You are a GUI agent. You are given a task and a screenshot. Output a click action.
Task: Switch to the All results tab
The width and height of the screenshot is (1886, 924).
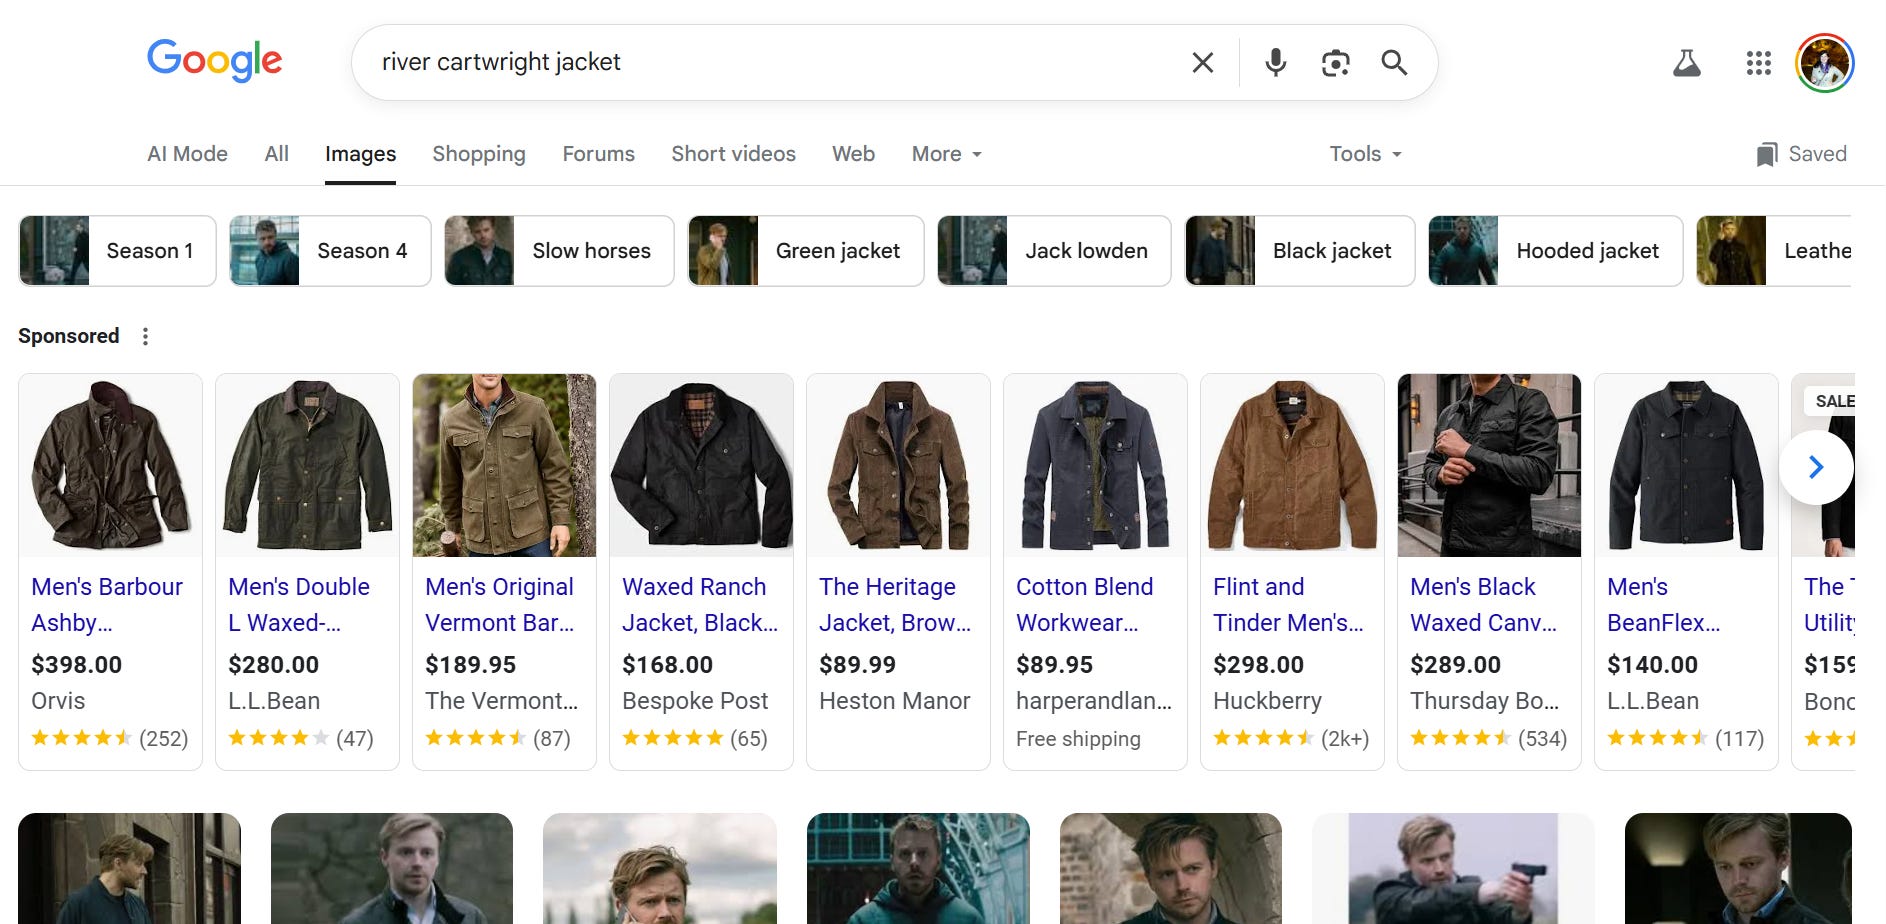[277, 154]
